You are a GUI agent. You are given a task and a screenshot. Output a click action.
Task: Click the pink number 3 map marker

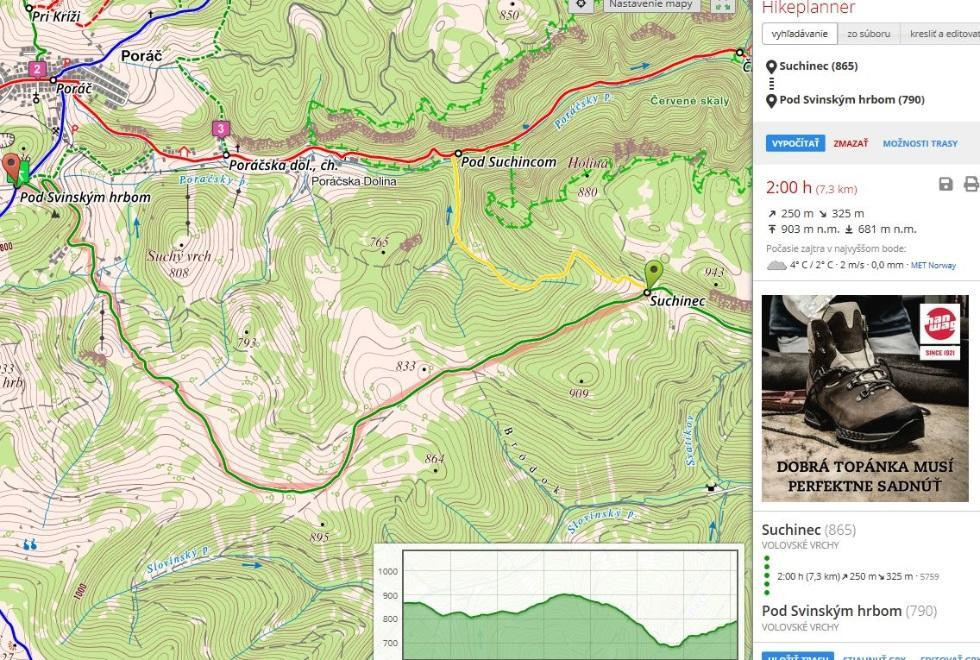[x=220, y=128]
